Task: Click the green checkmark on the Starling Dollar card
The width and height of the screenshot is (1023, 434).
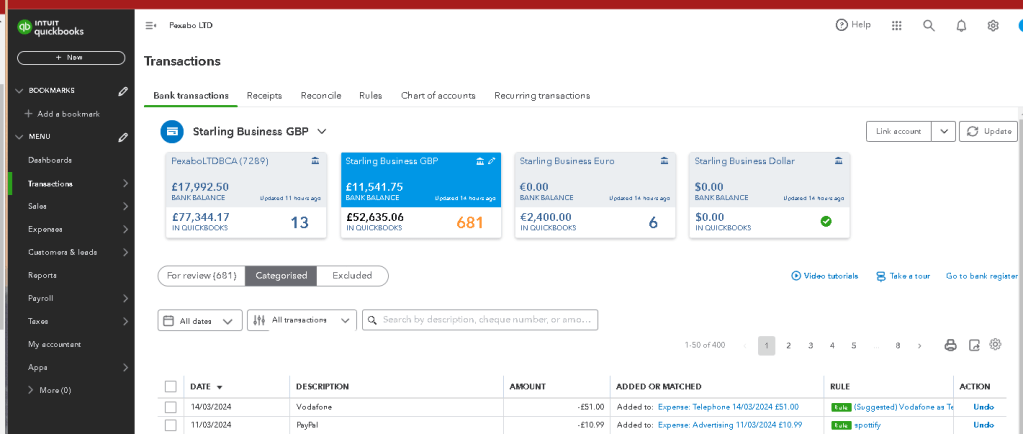Action: click(x=826, y=222)
